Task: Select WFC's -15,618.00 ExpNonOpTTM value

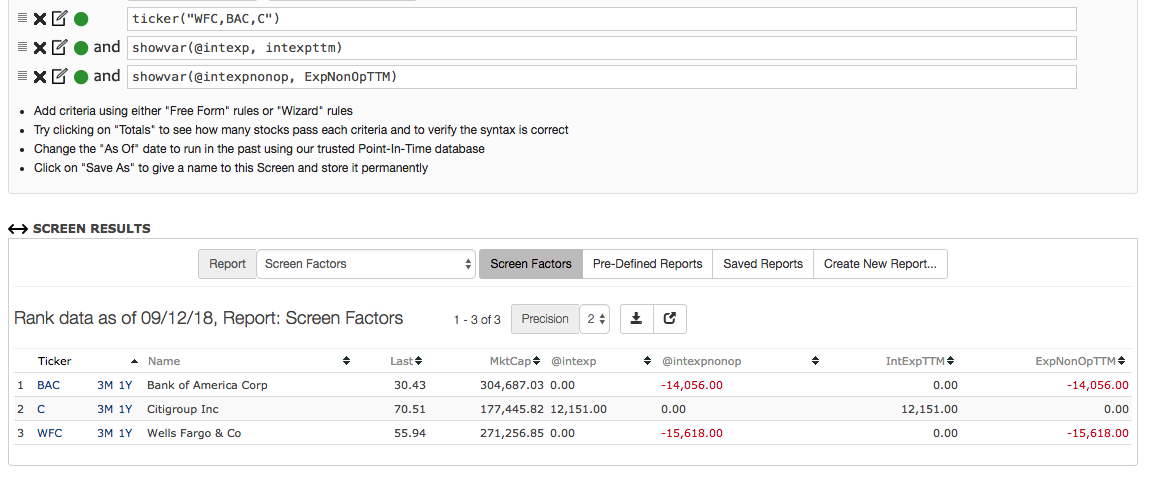Action: tap(1098, 434)
